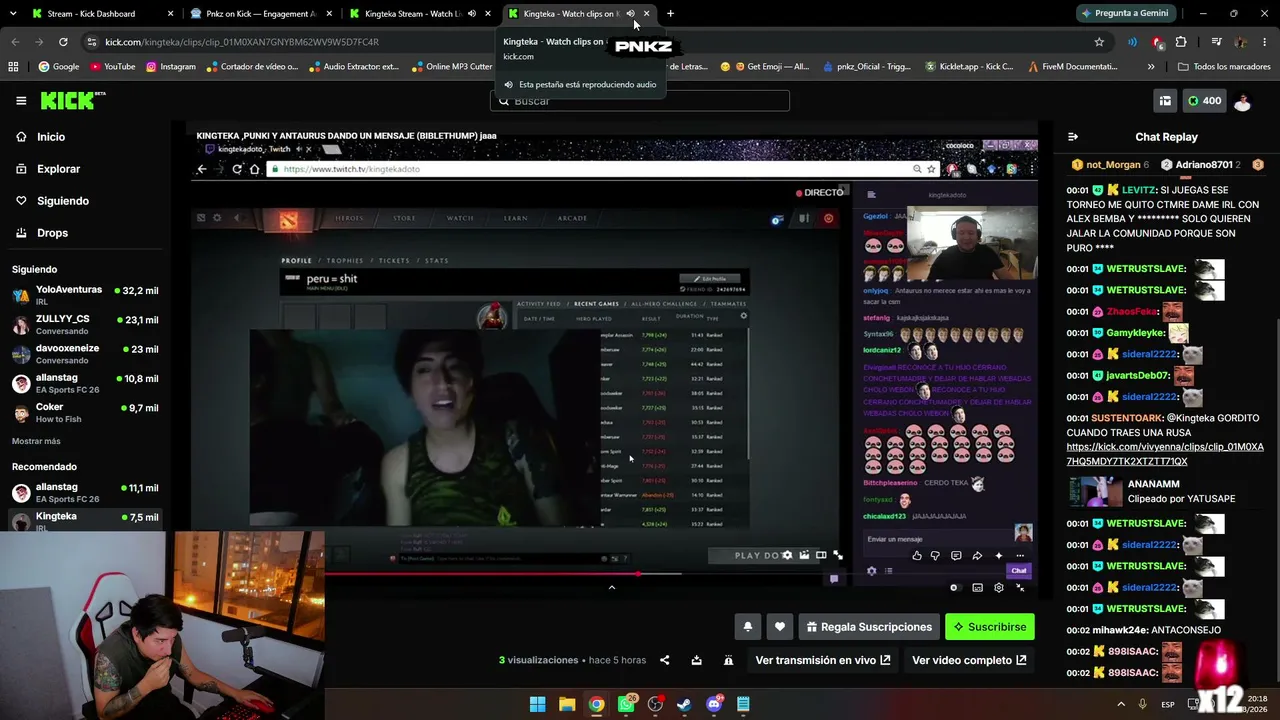Switch to Kingteka Stream Watch Live tab
The width and height of the screenshot is (1280, 720).
tap(419, 14)
